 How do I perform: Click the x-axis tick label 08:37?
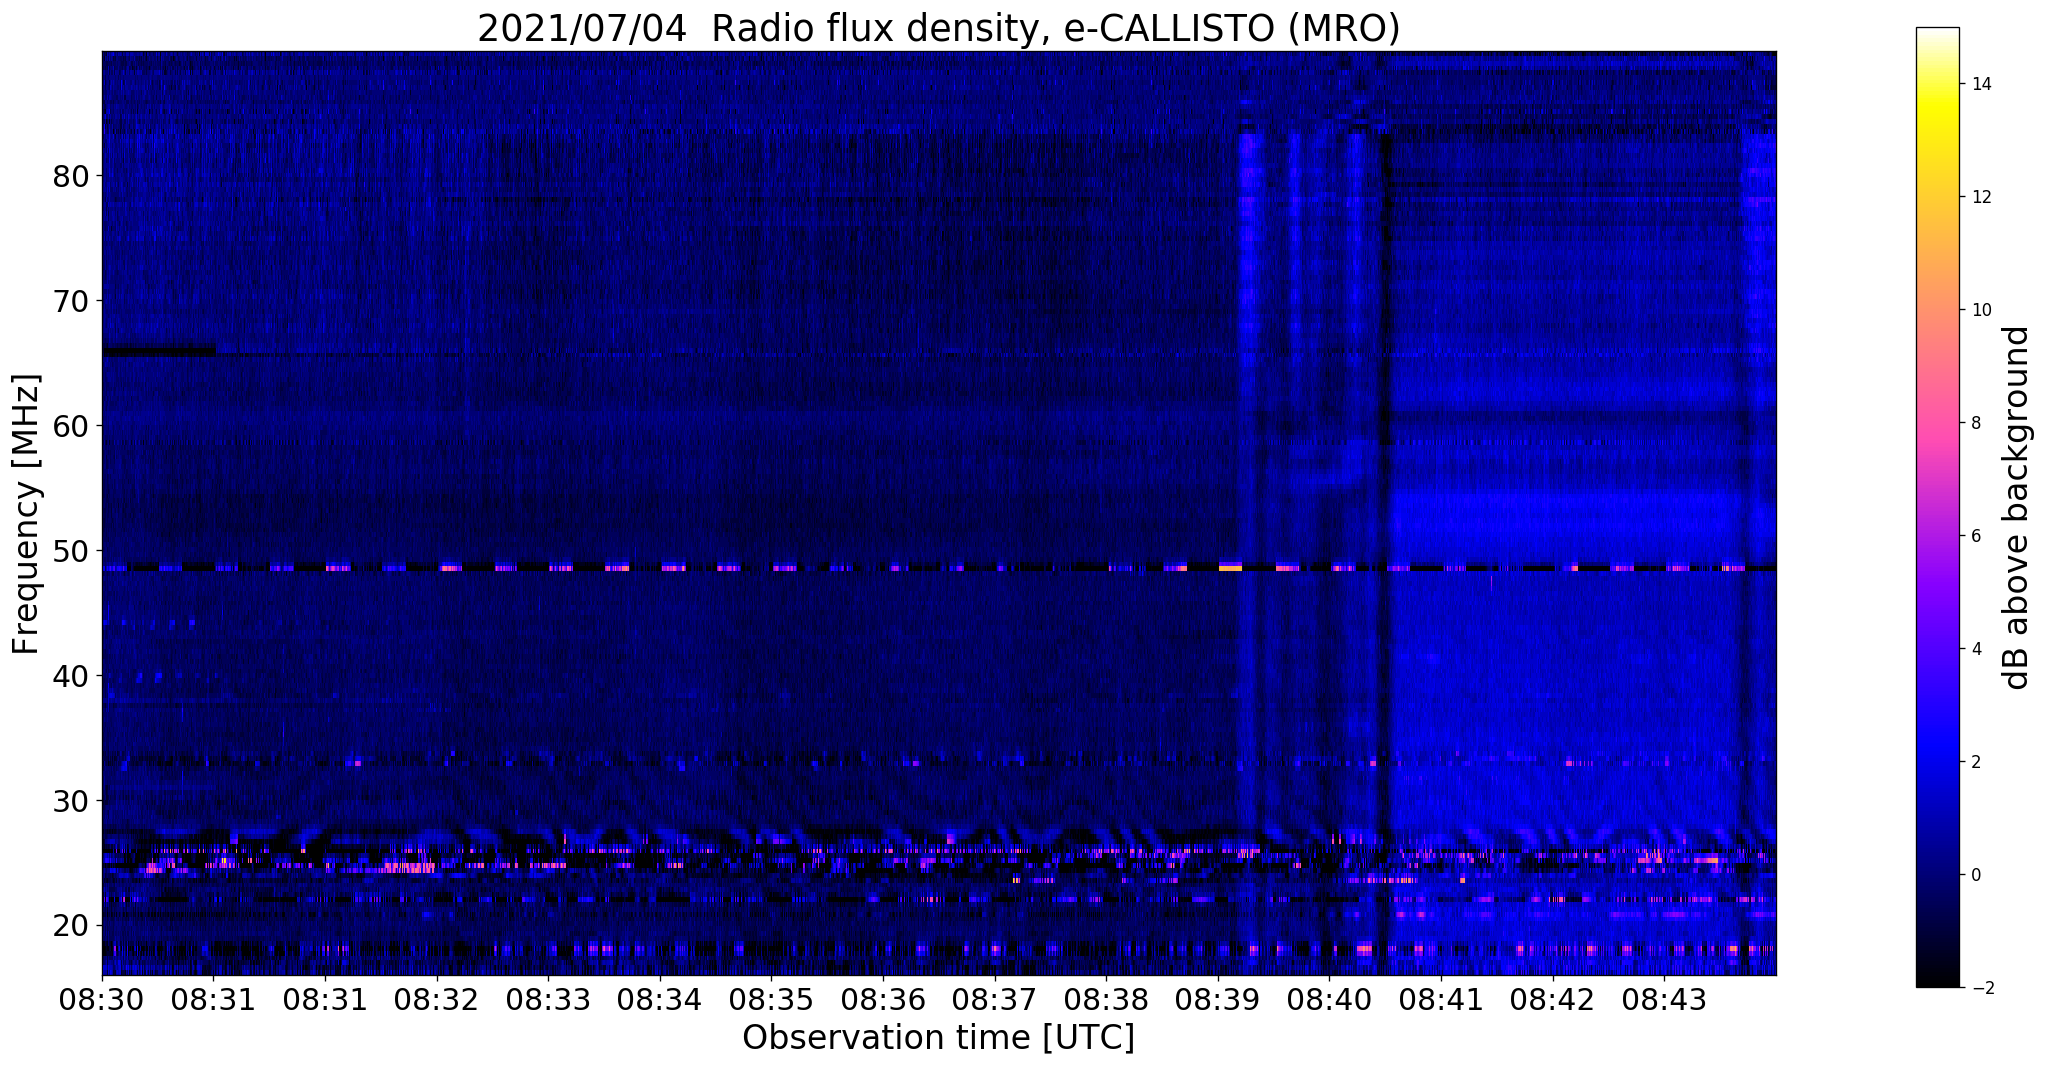tap(994, 1000)
